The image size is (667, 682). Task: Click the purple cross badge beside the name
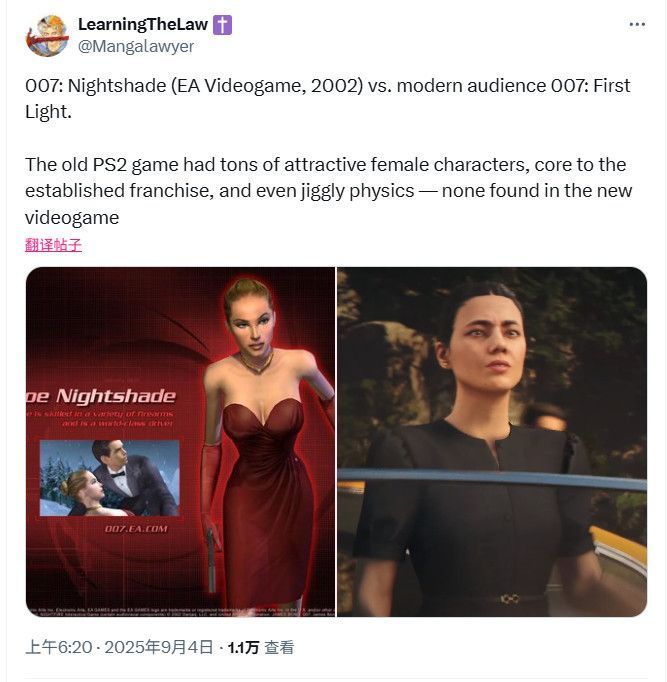(x=222, y=25)
